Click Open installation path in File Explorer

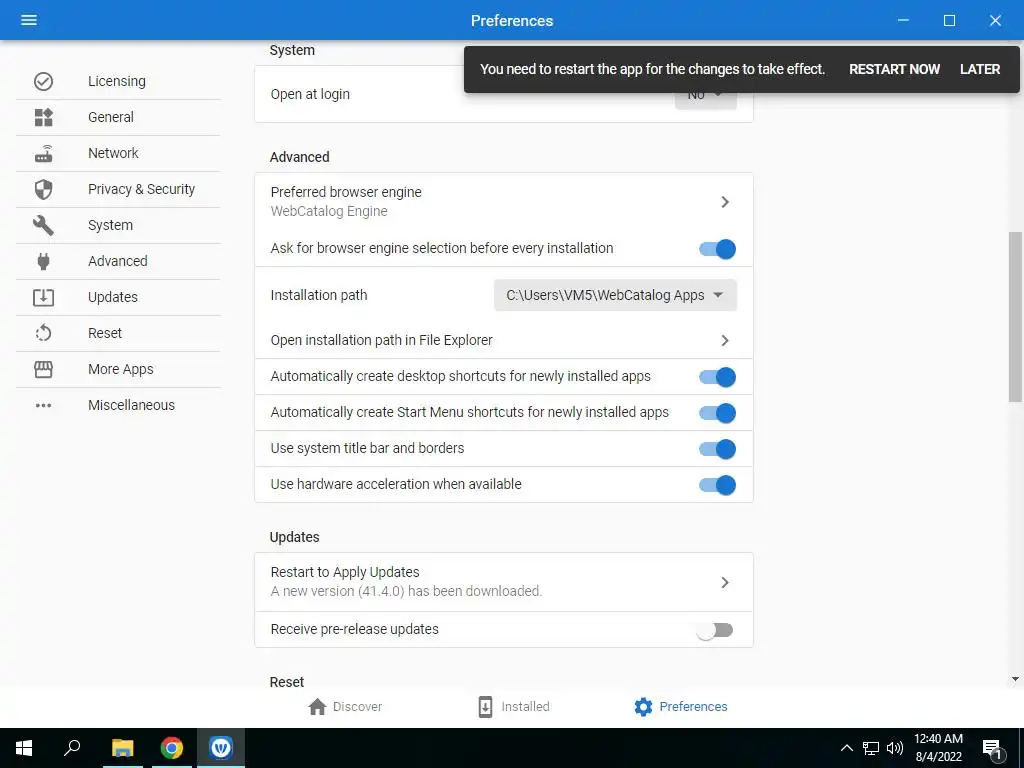(504, 340)
